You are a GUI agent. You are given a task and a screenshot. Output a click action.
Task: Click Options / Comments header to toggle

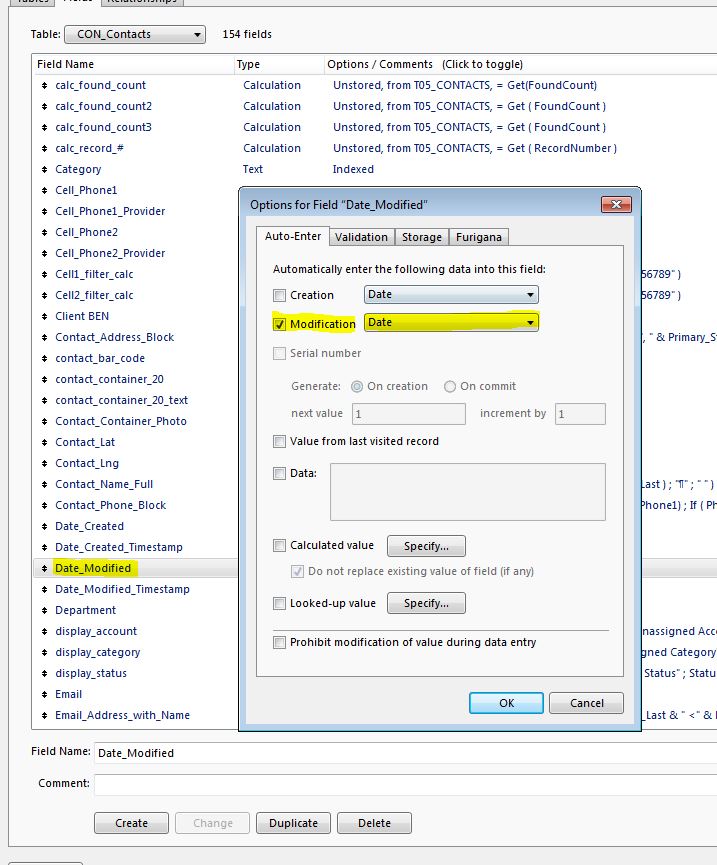click(x=521, y=64)
